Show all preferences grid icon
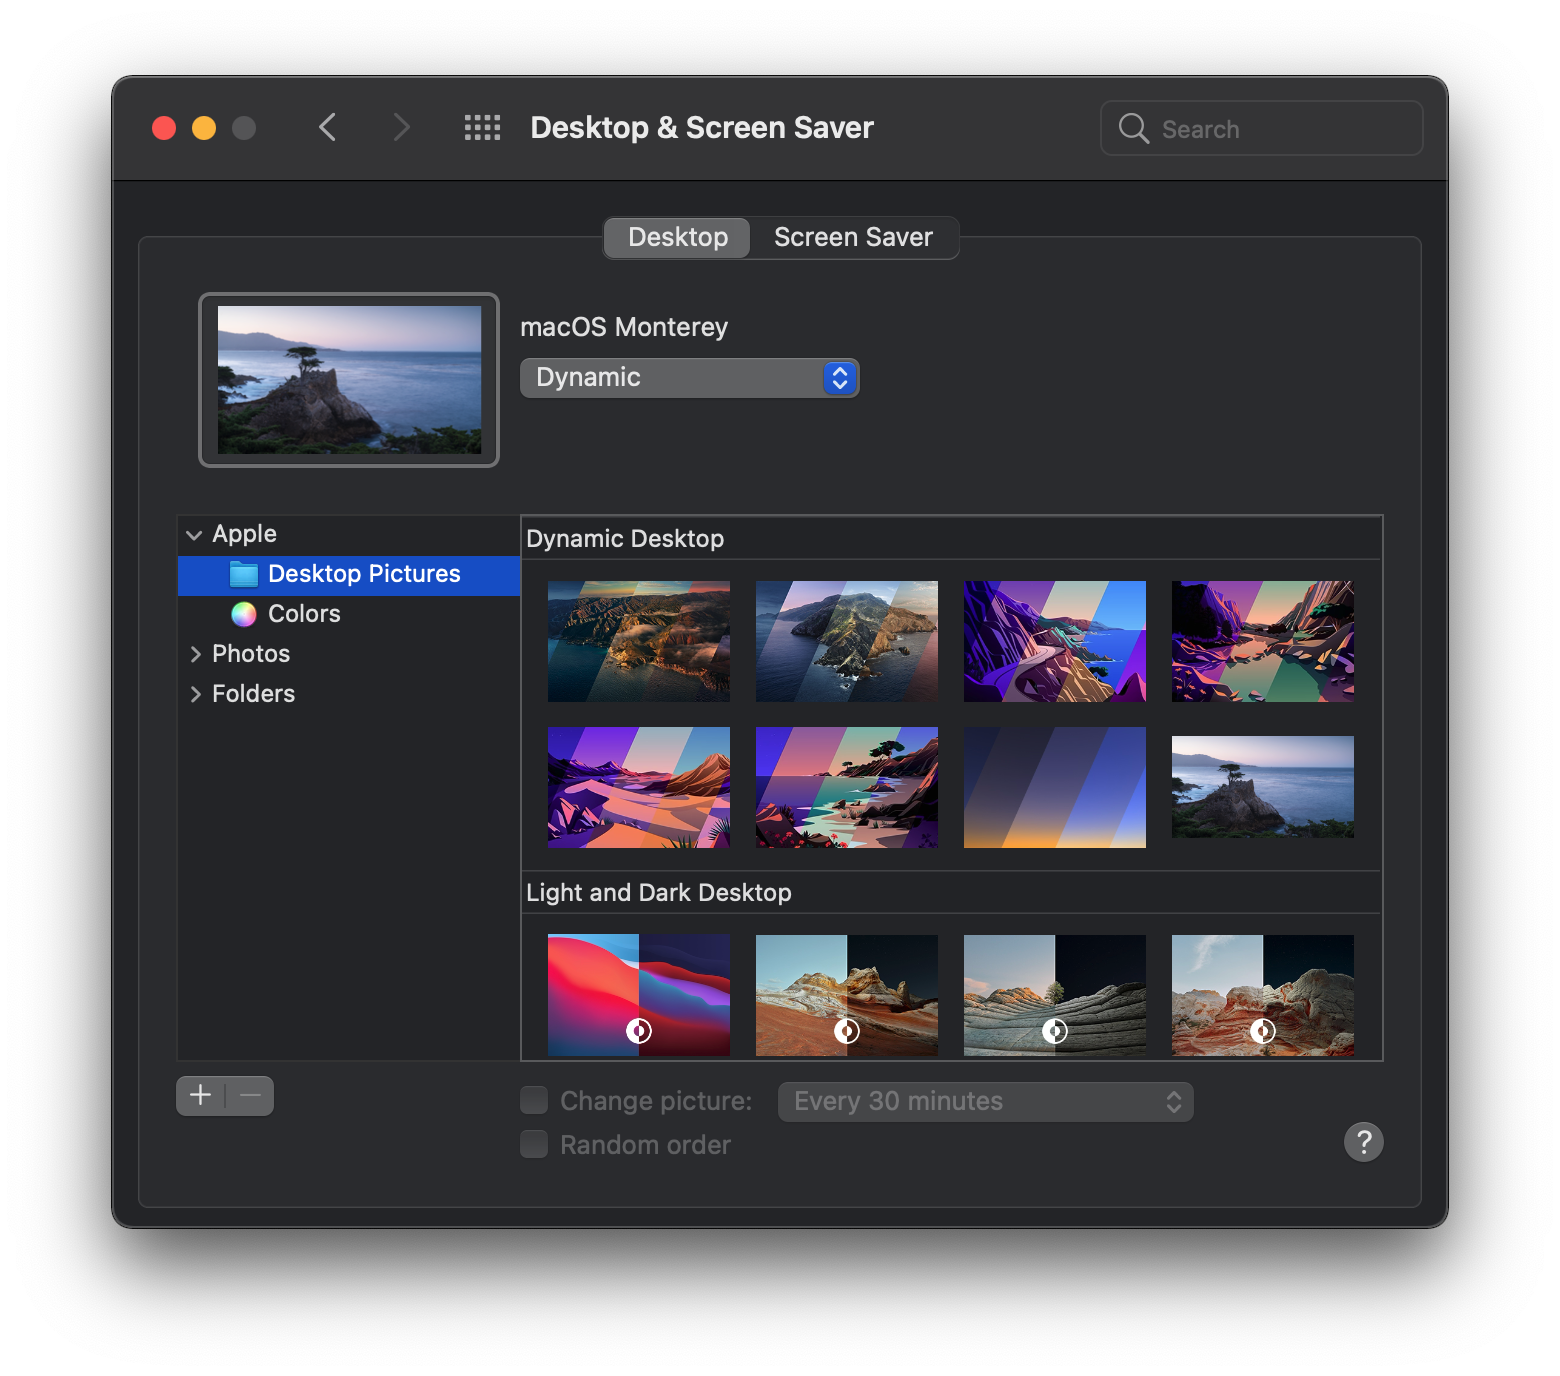Screen dimensions: 1560x1376 (482, 127)
